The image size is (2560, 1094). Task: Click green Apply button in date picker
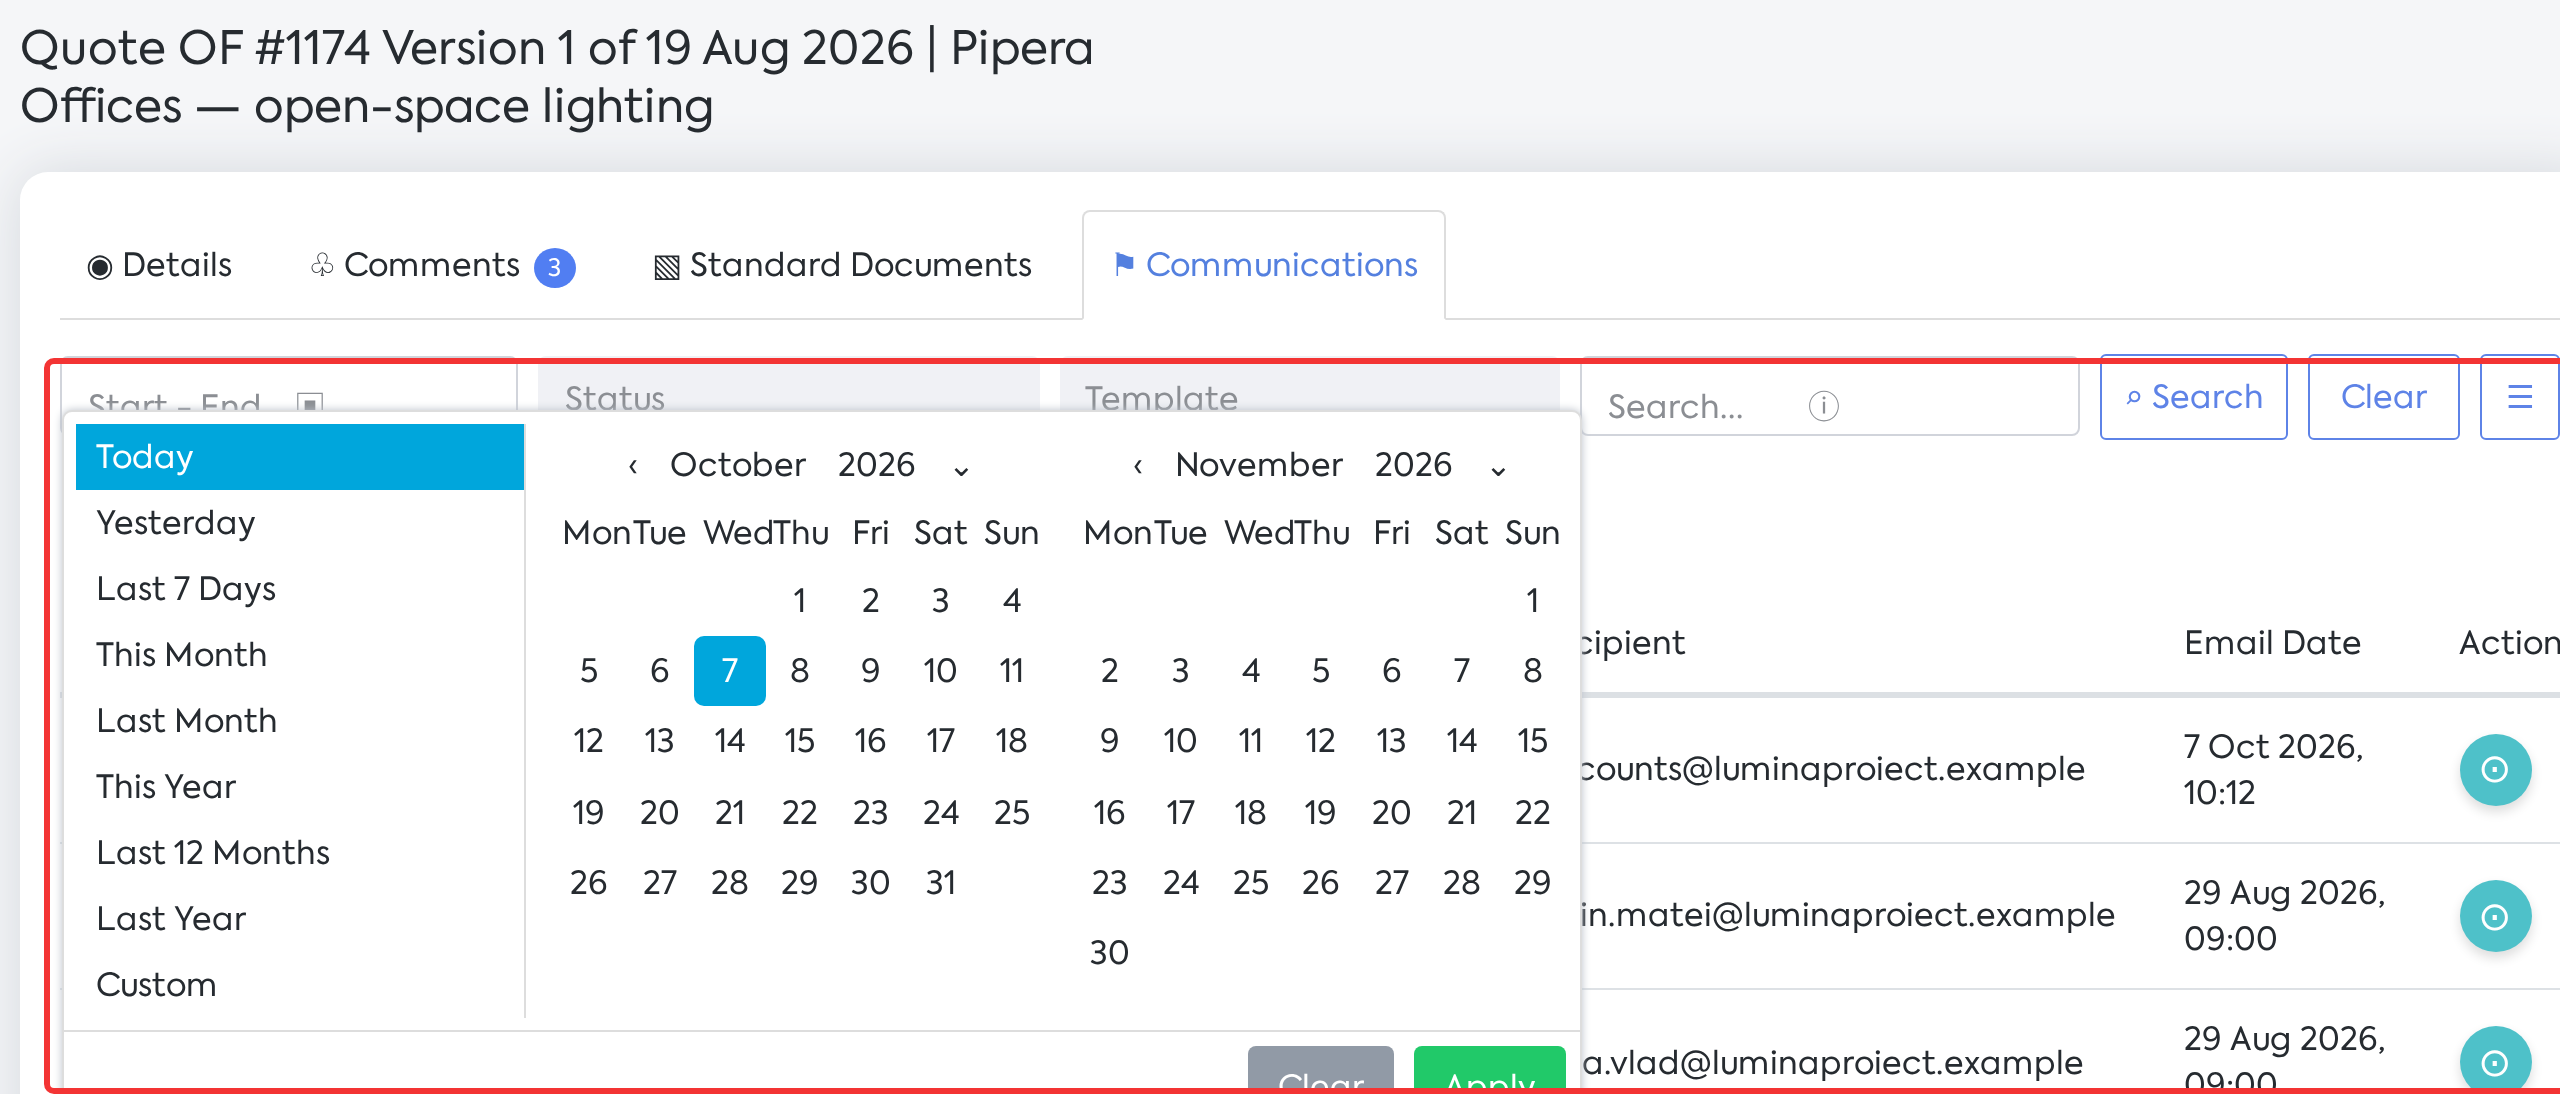click(x=1490, y=1068)
